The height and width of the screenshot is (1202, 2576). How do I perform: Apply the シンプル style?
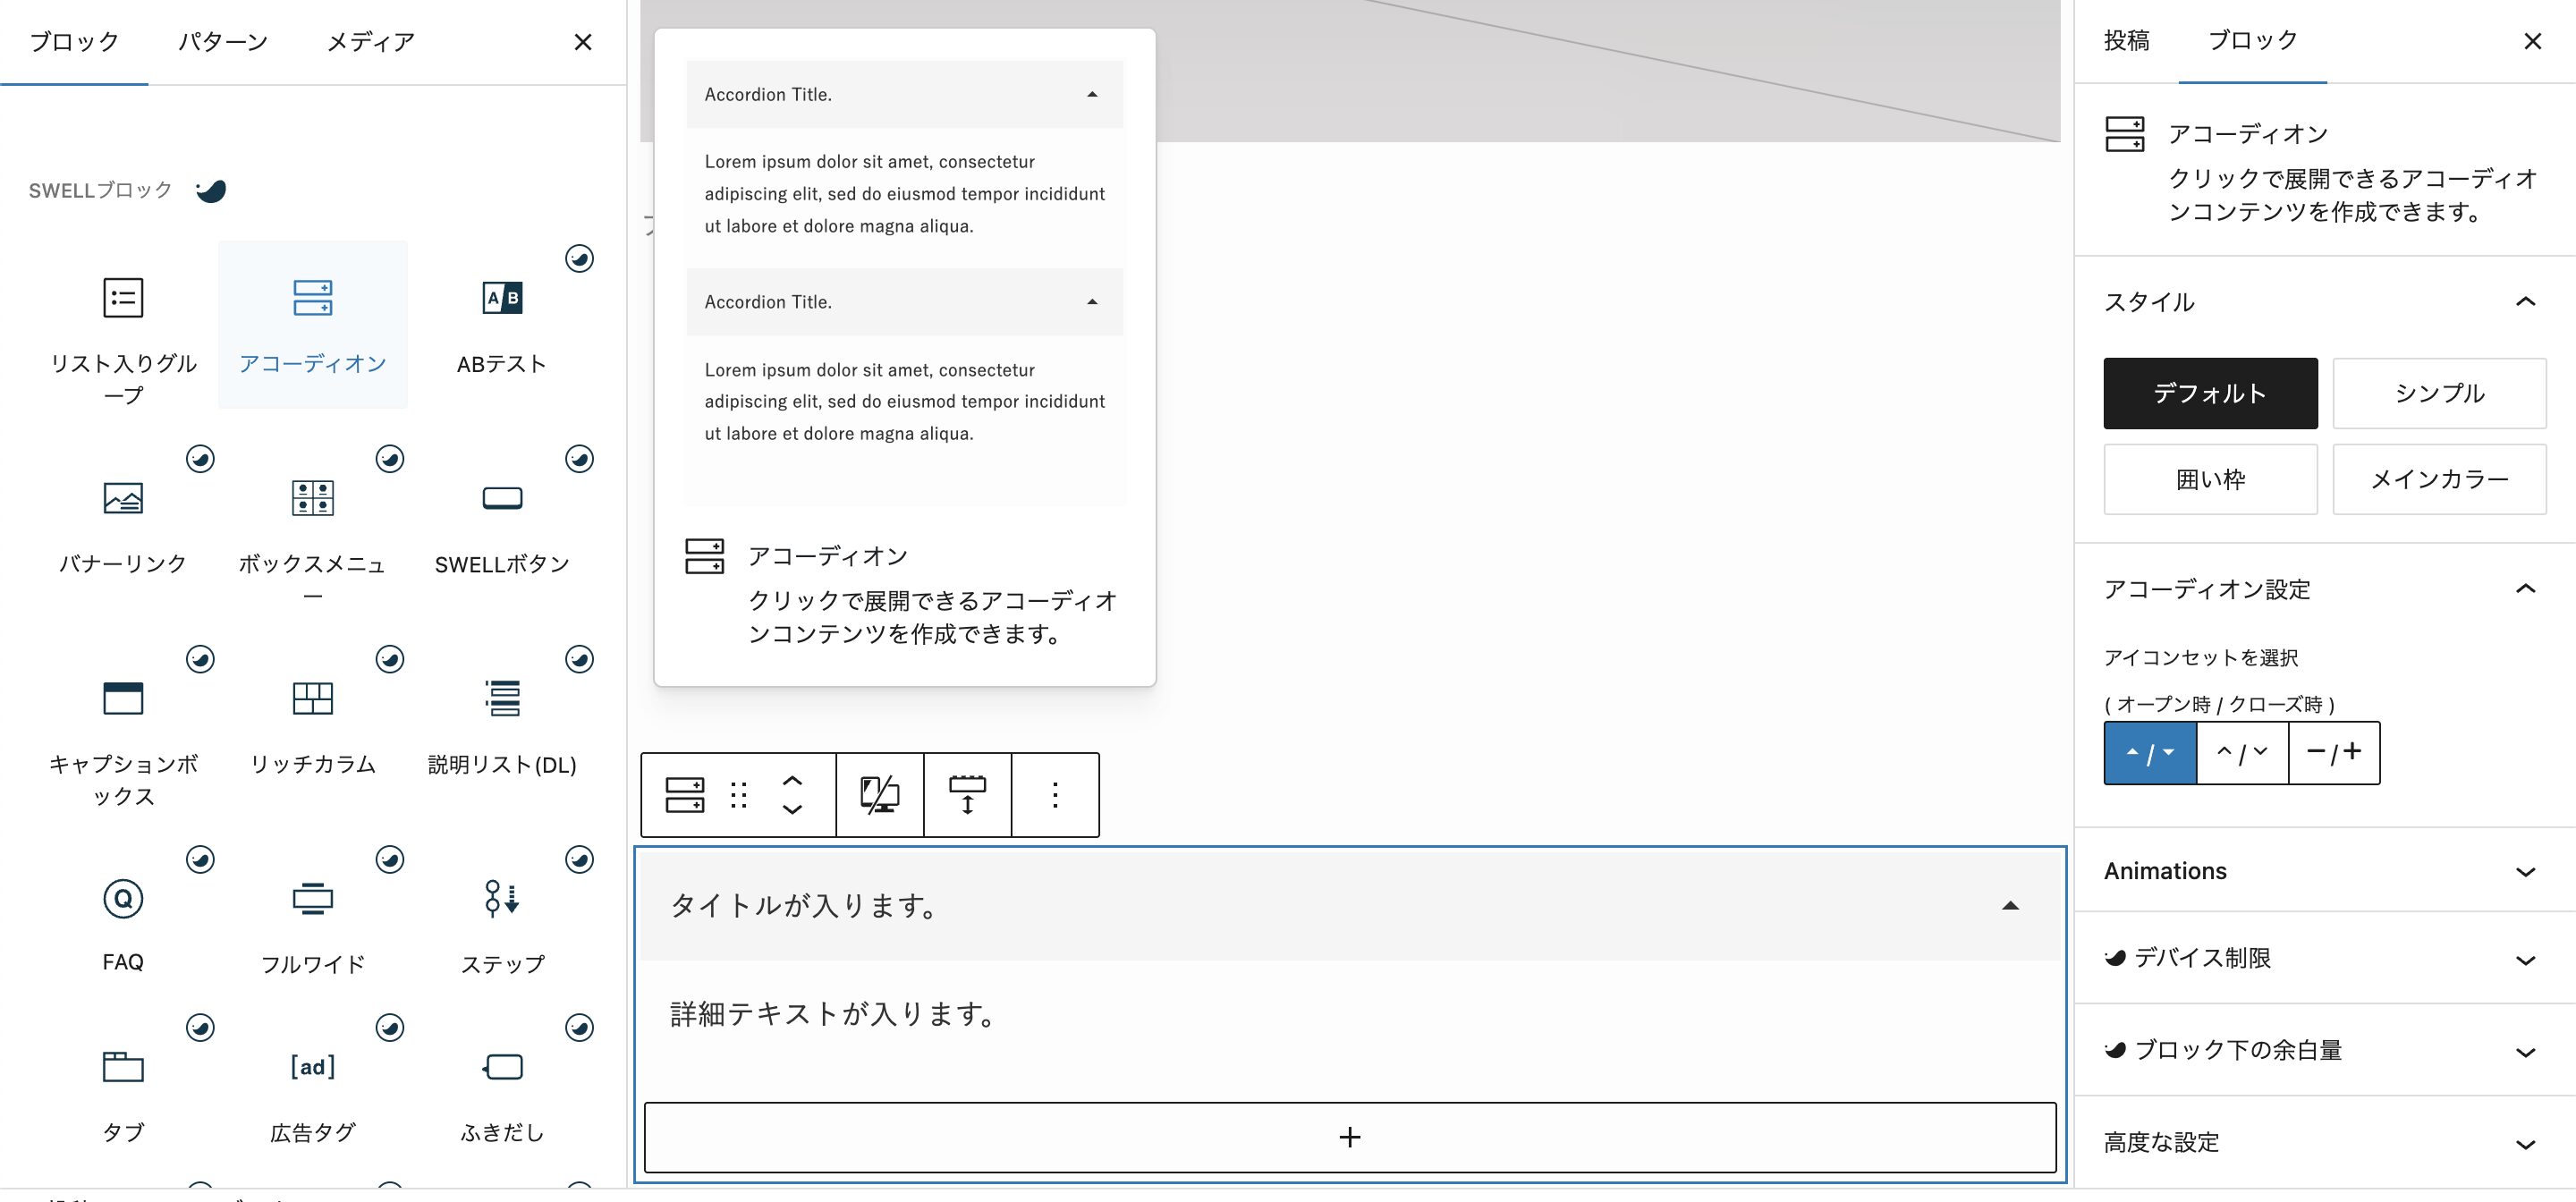click(x=2438, y=393)
